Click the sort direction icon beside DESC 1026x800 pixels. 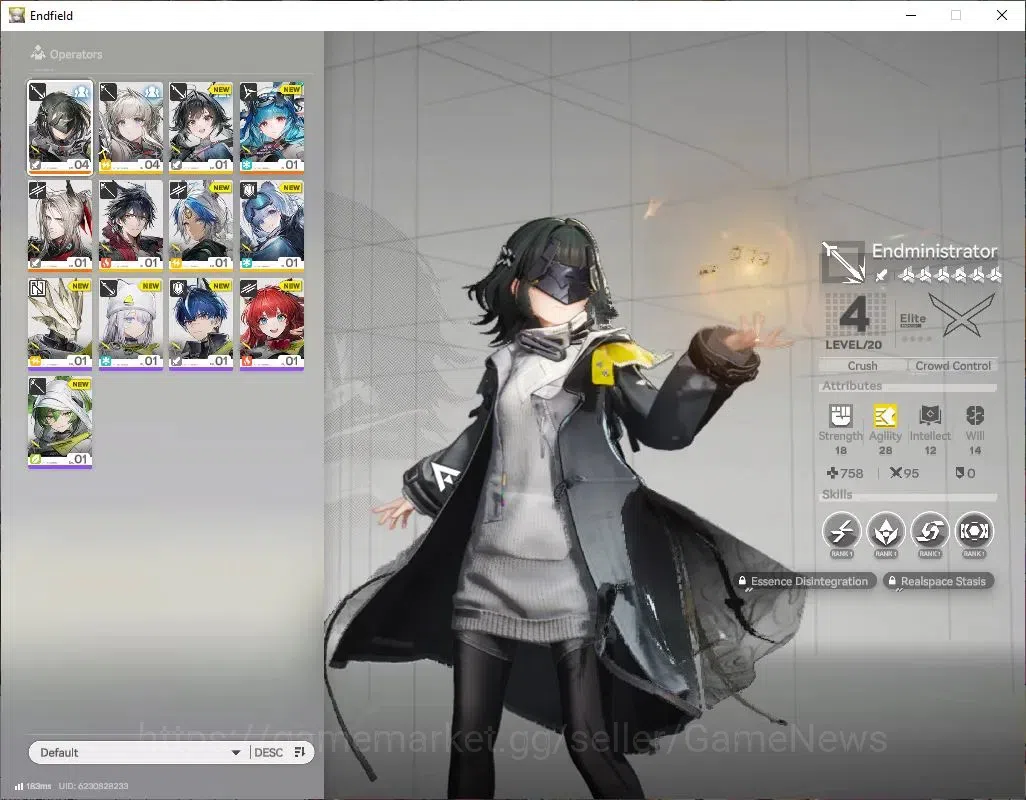pyautogui.click(x=300, y=752)
